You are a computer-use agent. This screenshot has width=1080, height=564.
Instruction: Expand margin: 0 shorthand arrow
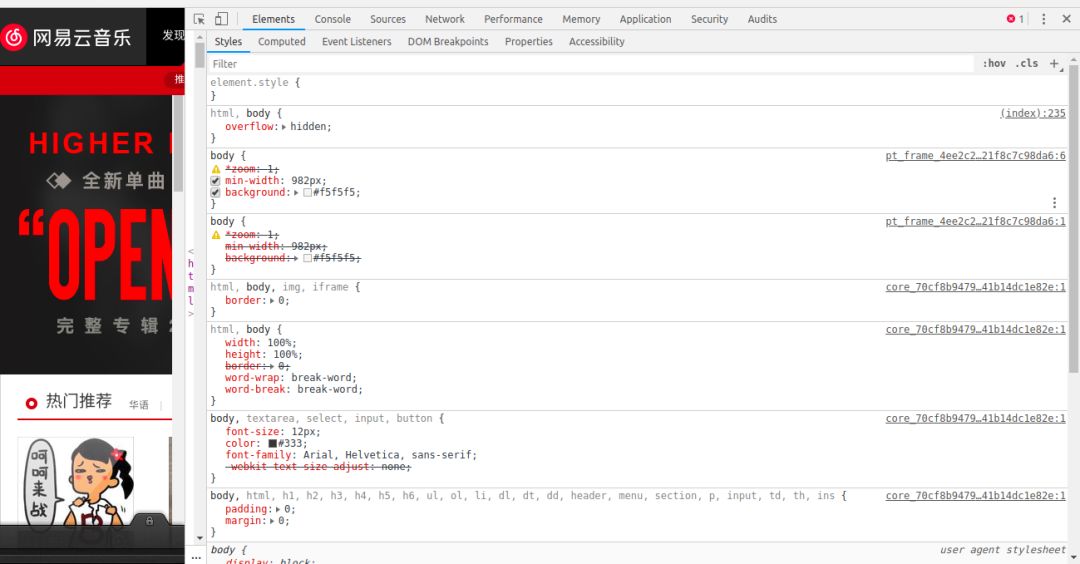(x=272, y=521)
